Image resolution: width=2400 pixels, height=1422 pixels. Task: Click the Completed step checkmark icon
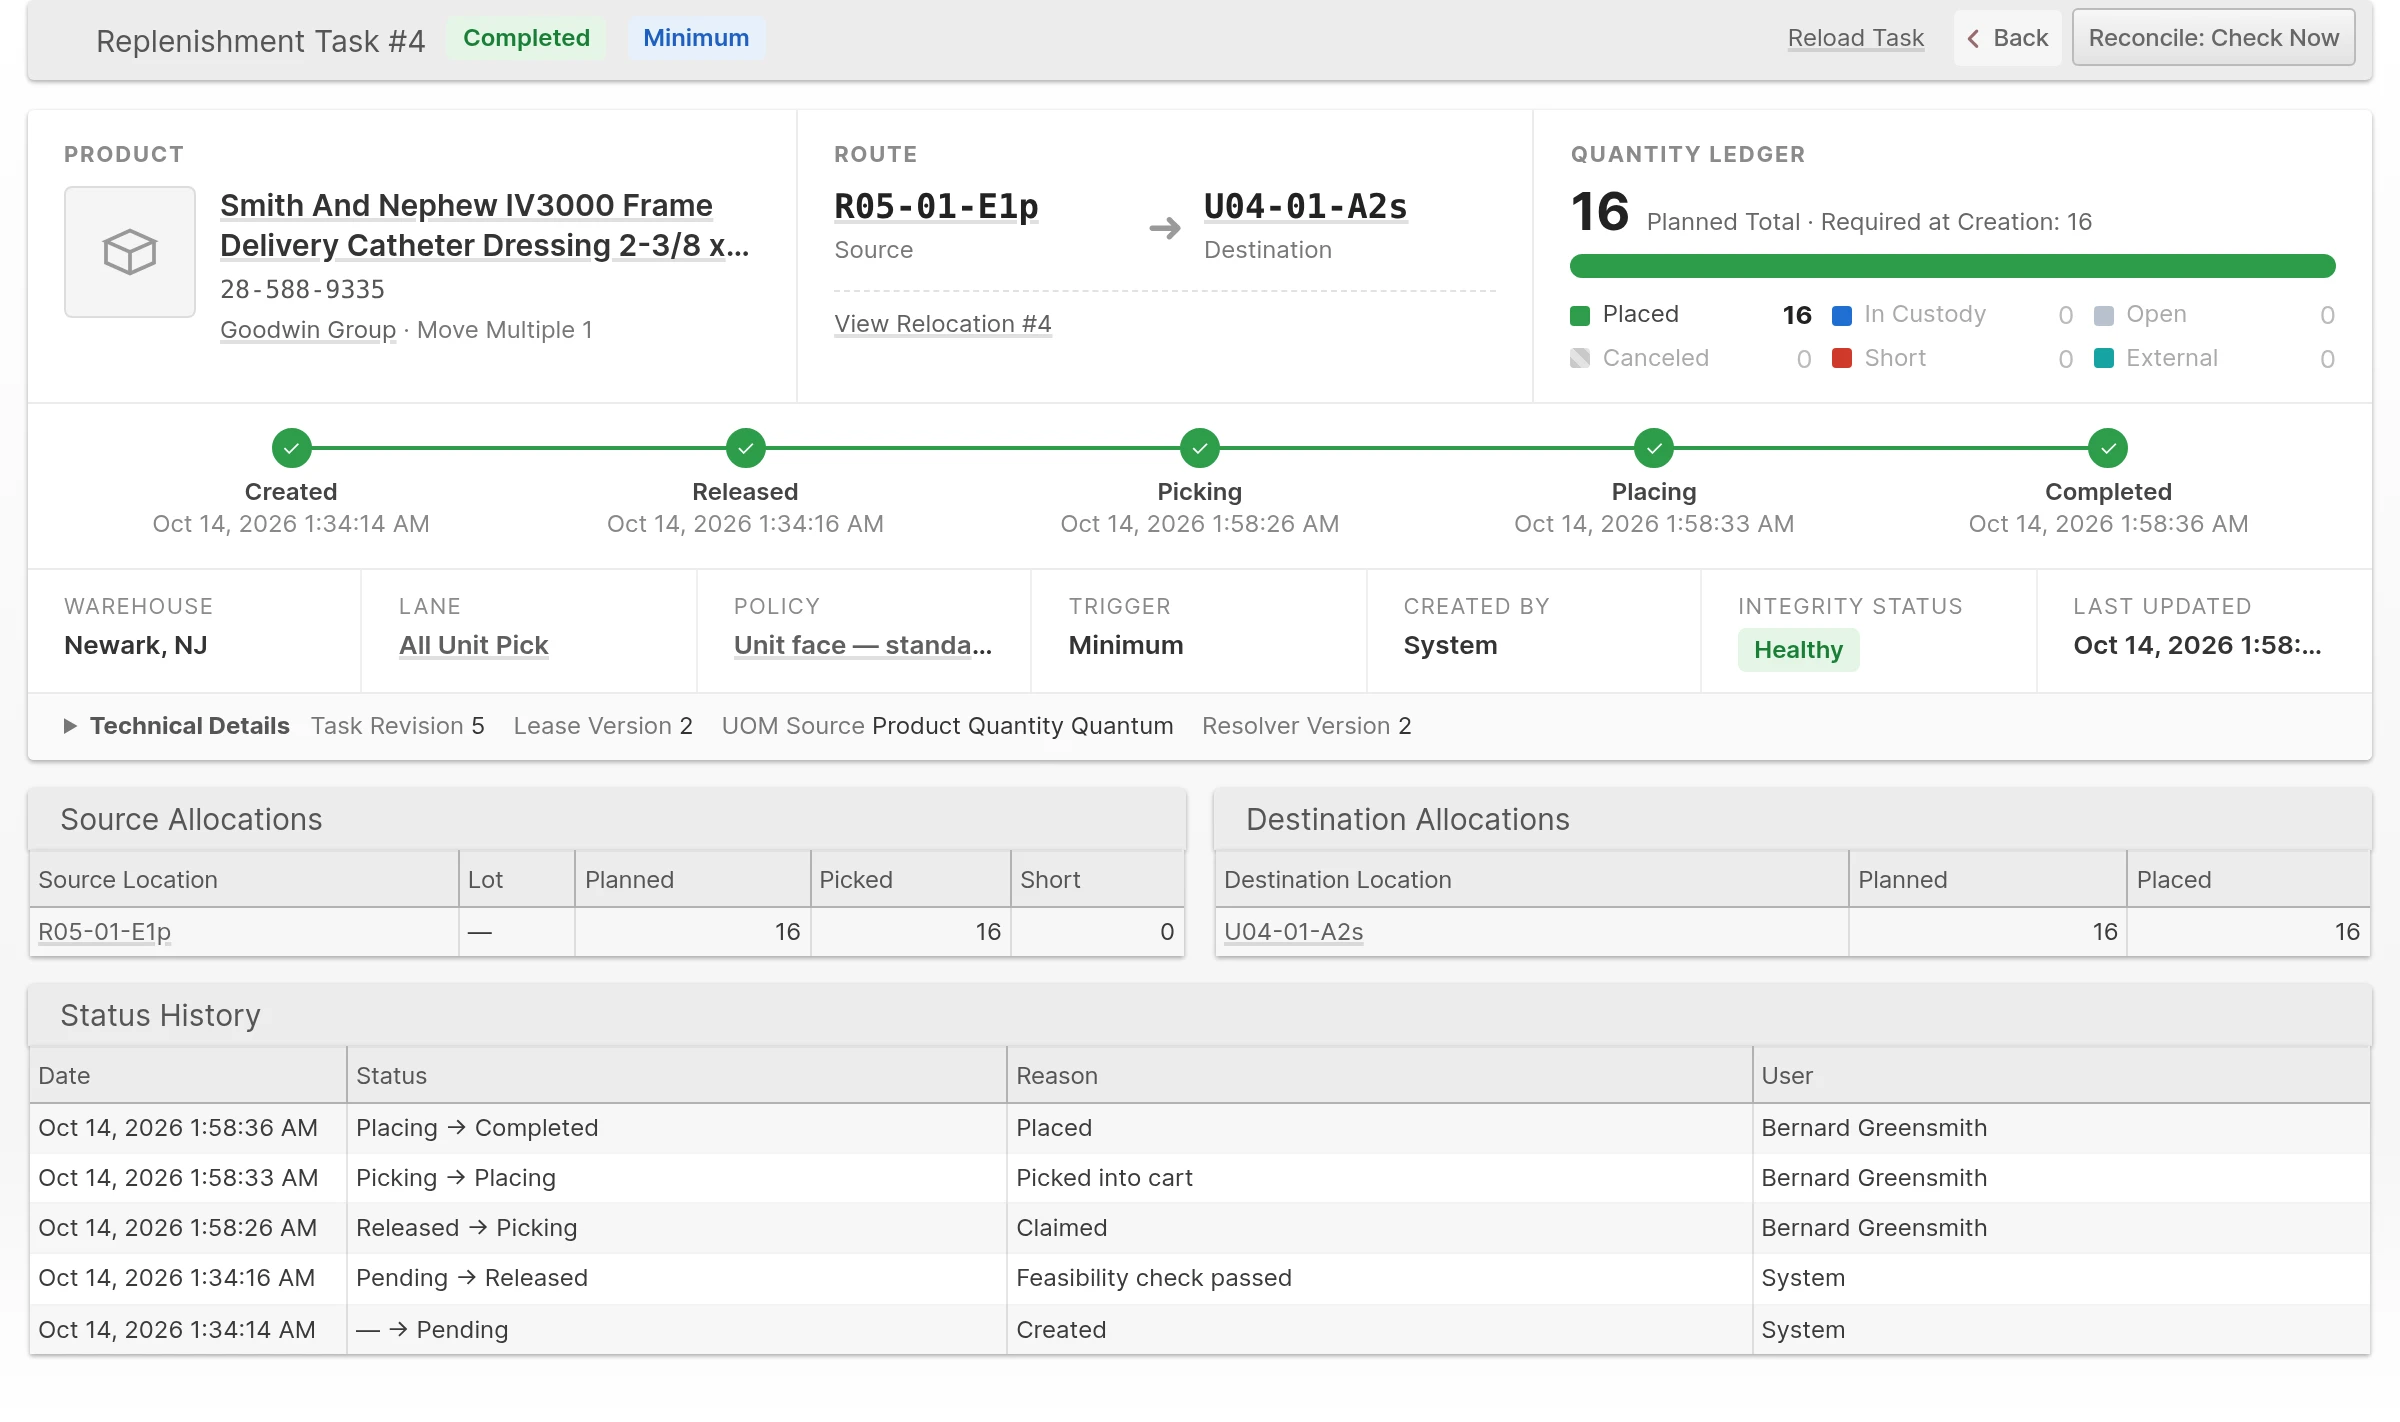[x=2108, y=448]
